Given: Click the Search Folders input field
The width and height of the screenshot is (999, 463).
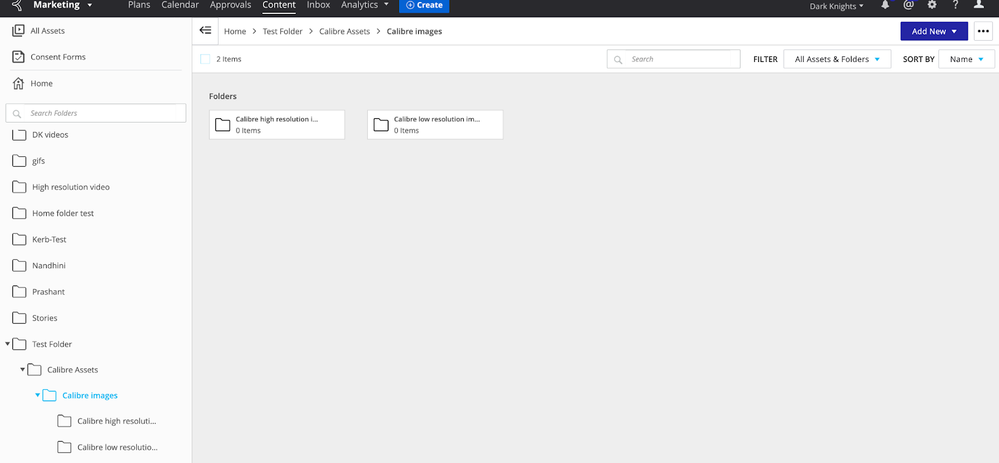Looking at the screenshot, I should click(x=96, y=113).
